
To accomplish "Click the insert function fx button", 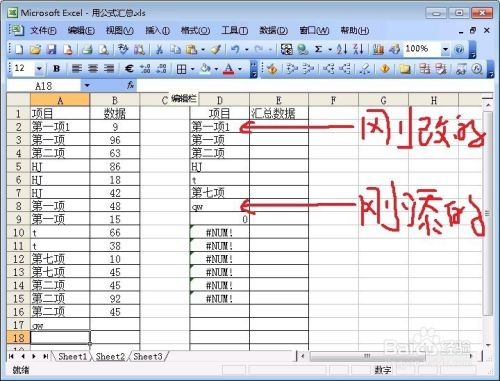I will (131, 86).
